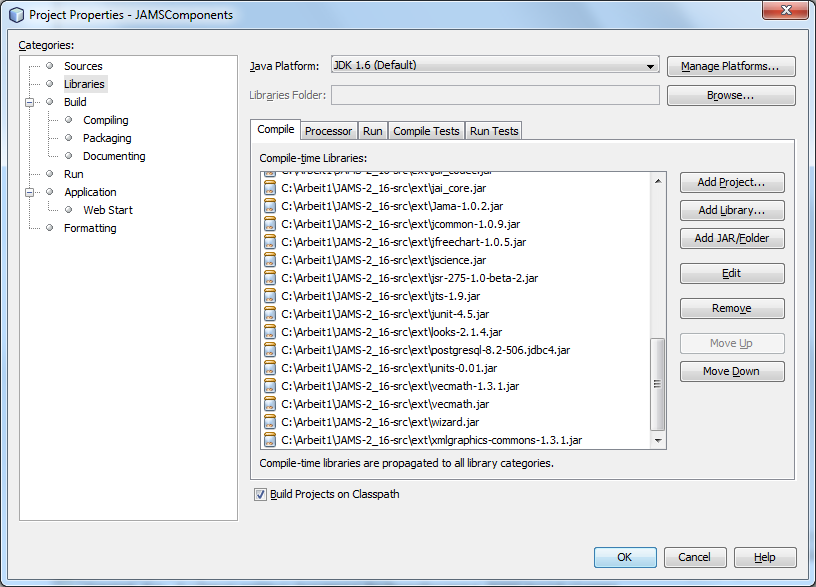
Task: Select Sources in the Categories tree
Action: click(x=83, y=66)
